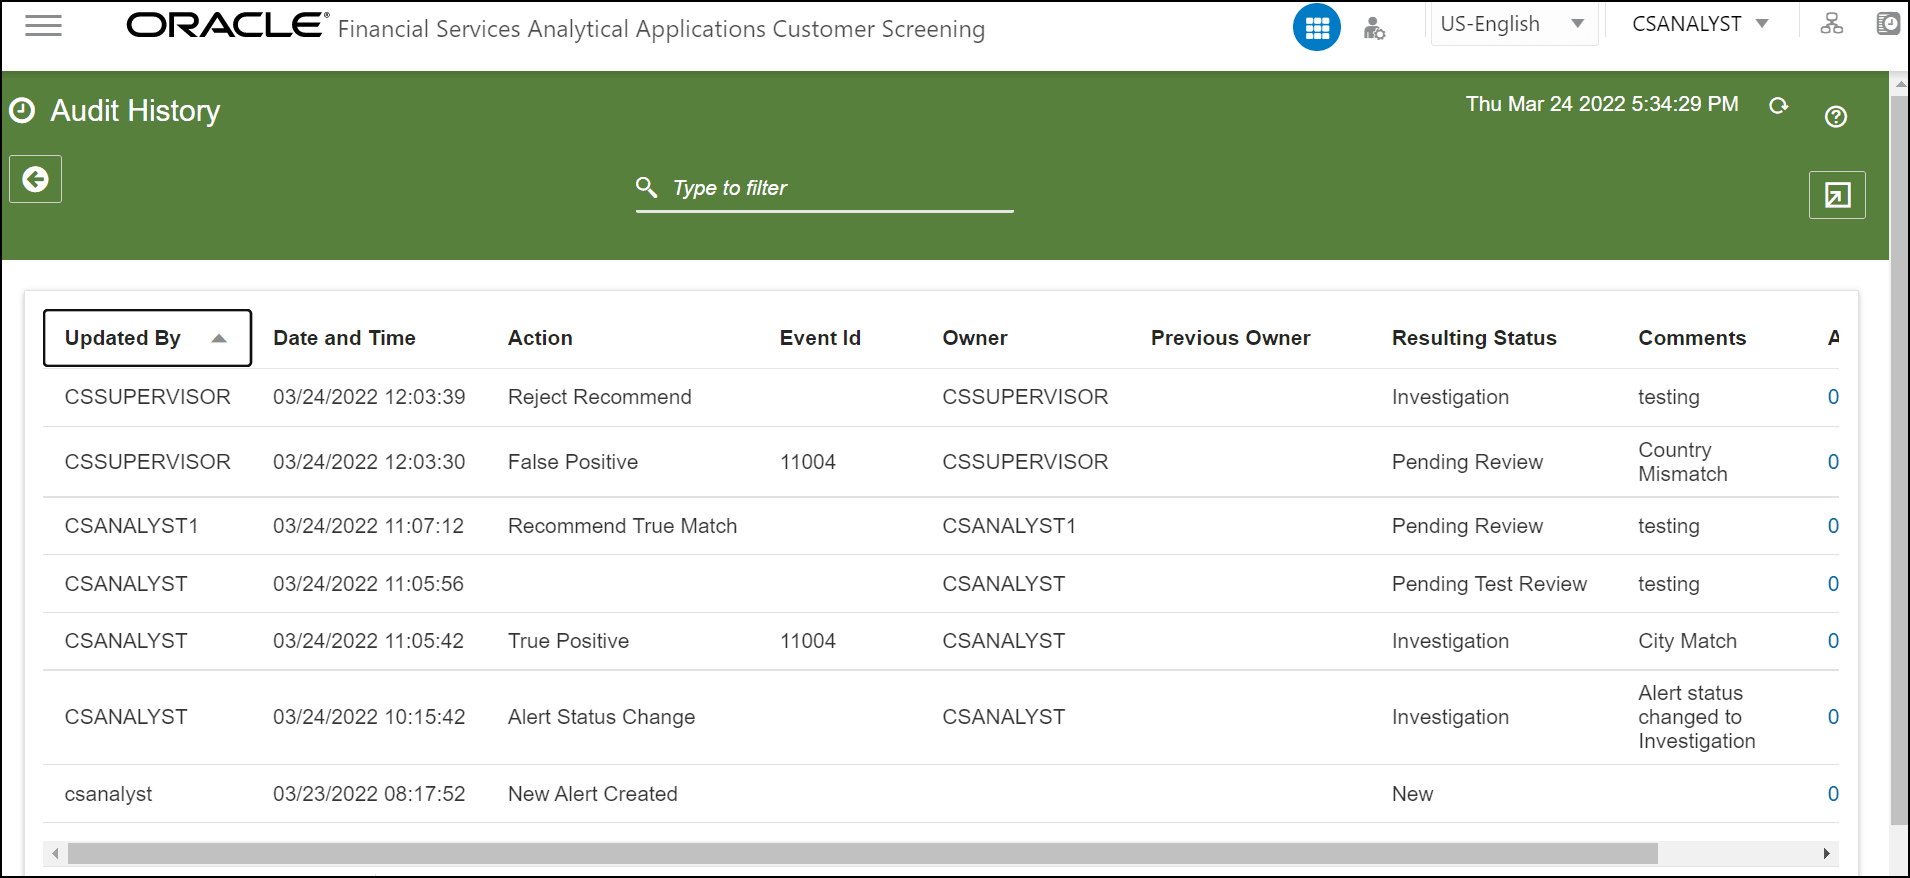Open the user administration icon
Screen dimensions: 1910x878
pyautogui.click(x=1375, y=29)
